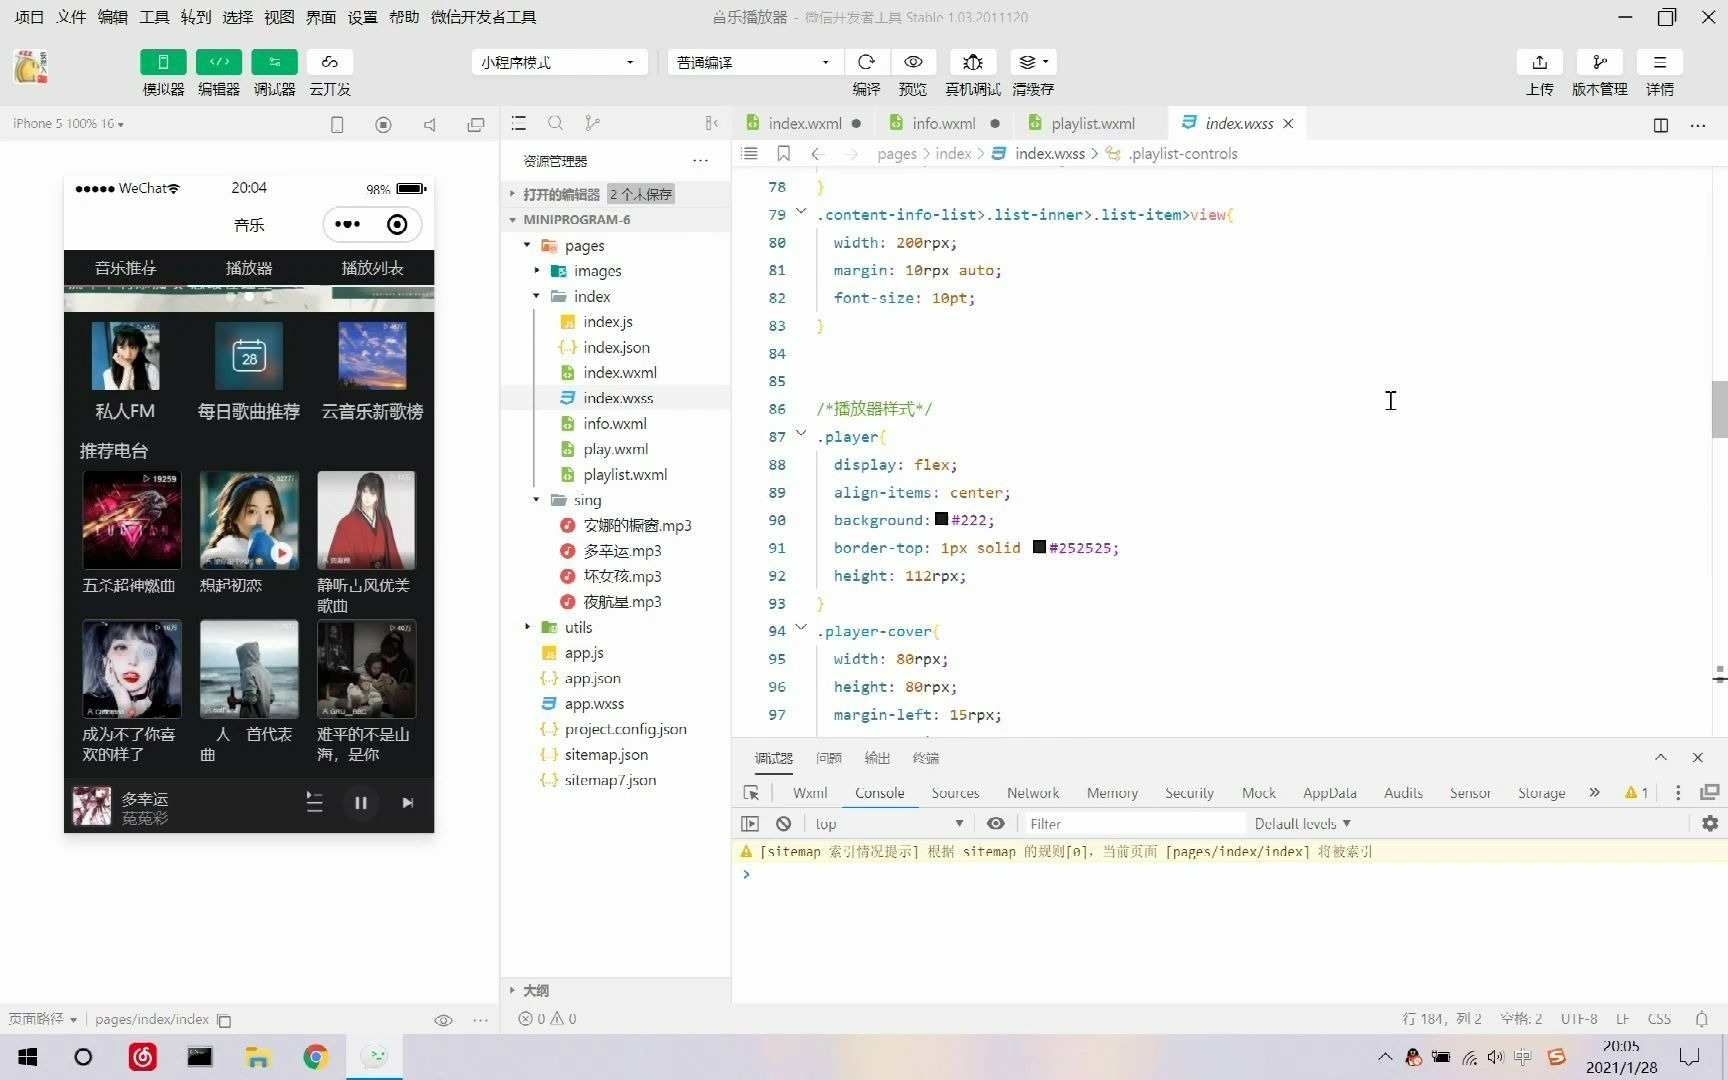The image size is (1728, 1080).
Task: Fold the .player rule at line 87
Action: pyautogui.click(x=801, y=434)
